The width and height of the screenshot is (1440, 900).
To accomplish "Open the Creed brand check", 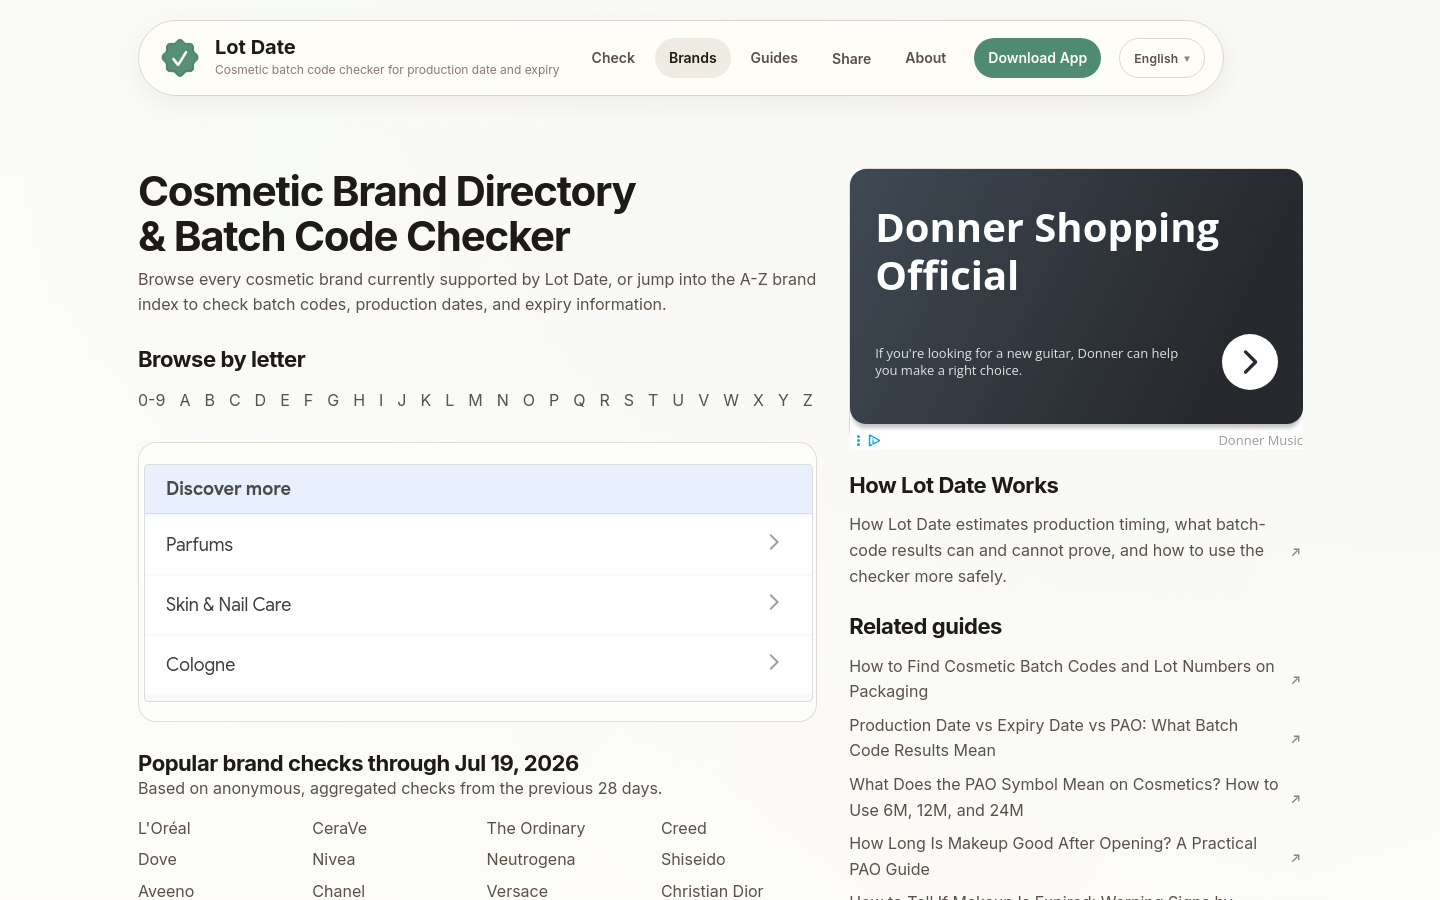I will tap(684, 828).
